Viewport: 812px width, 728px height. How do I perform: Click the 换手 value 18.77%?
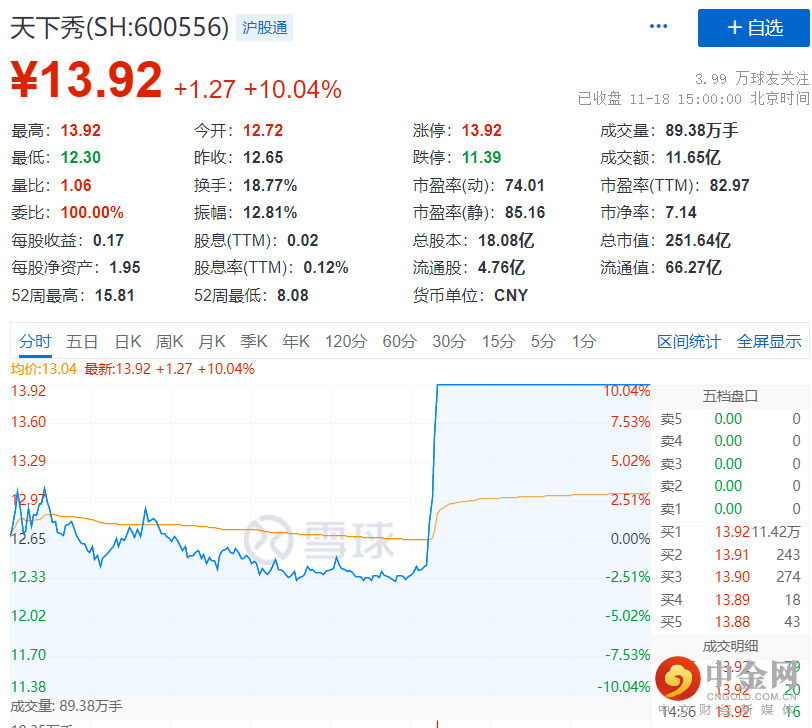(270, 185)
